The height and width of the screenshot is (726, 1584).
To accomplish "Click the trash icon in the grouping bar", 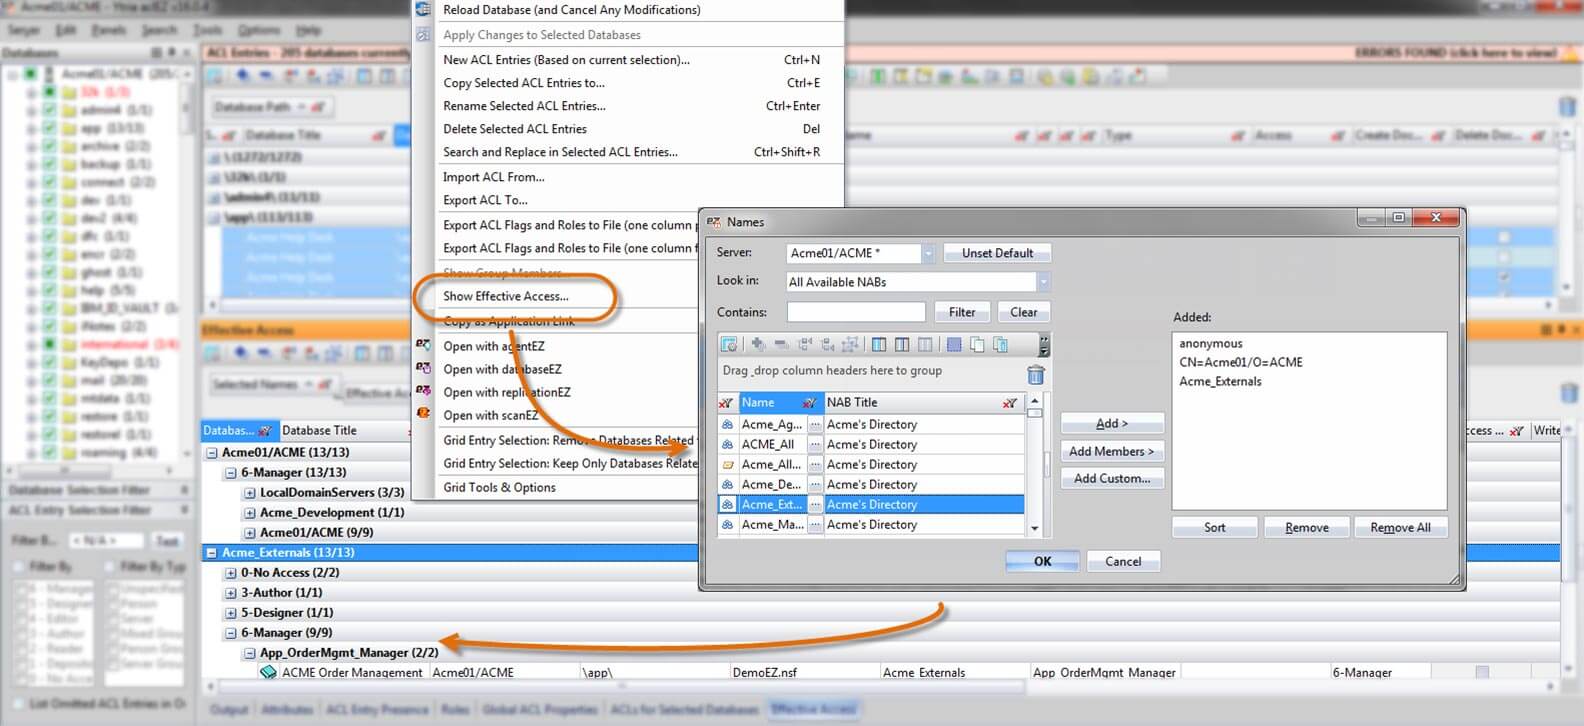I will pos(1035,375).
